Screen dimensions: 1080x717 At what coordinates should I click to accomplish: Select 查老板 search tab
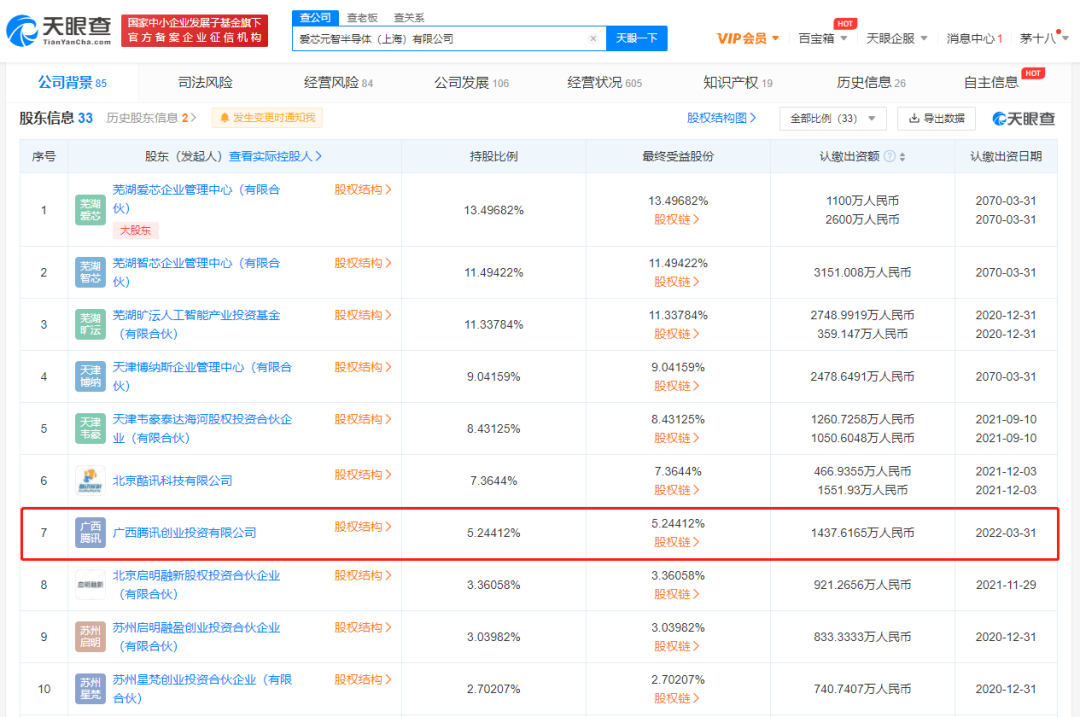pyautogui.click(x=362, y=17)
